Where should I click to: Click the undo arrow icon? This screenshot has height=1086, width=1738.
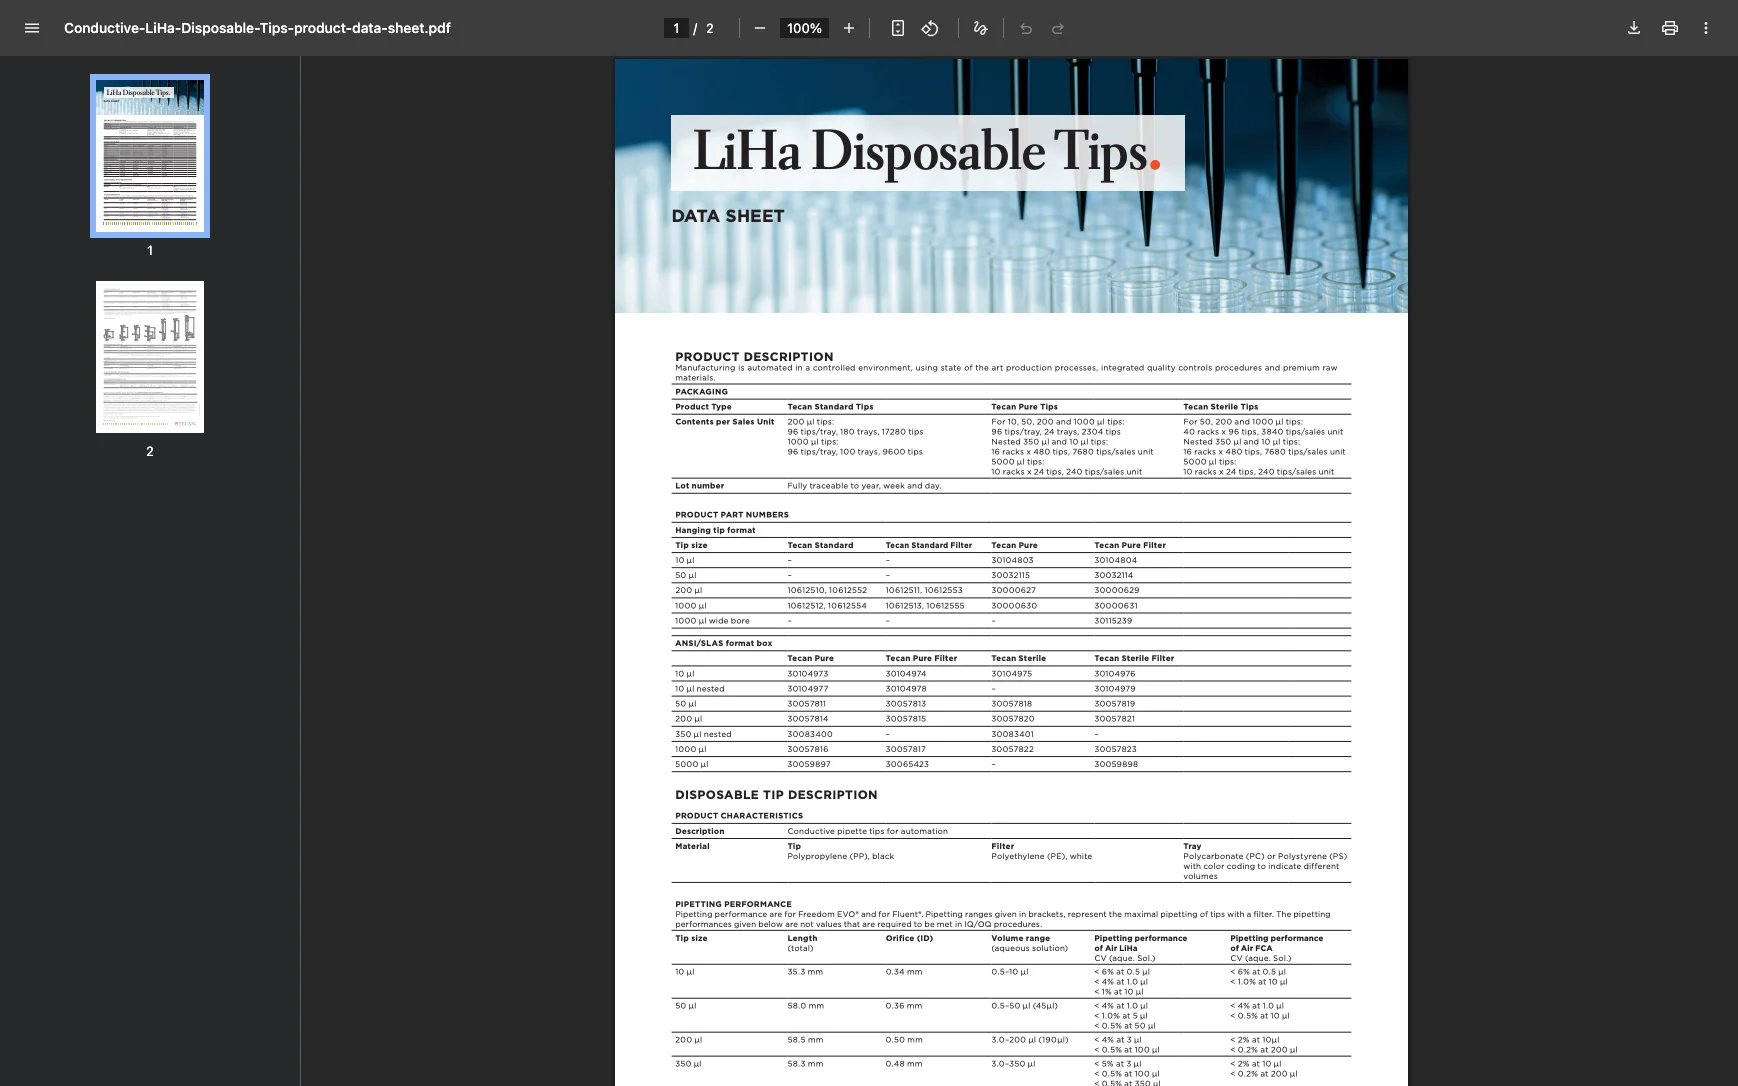1026,28
